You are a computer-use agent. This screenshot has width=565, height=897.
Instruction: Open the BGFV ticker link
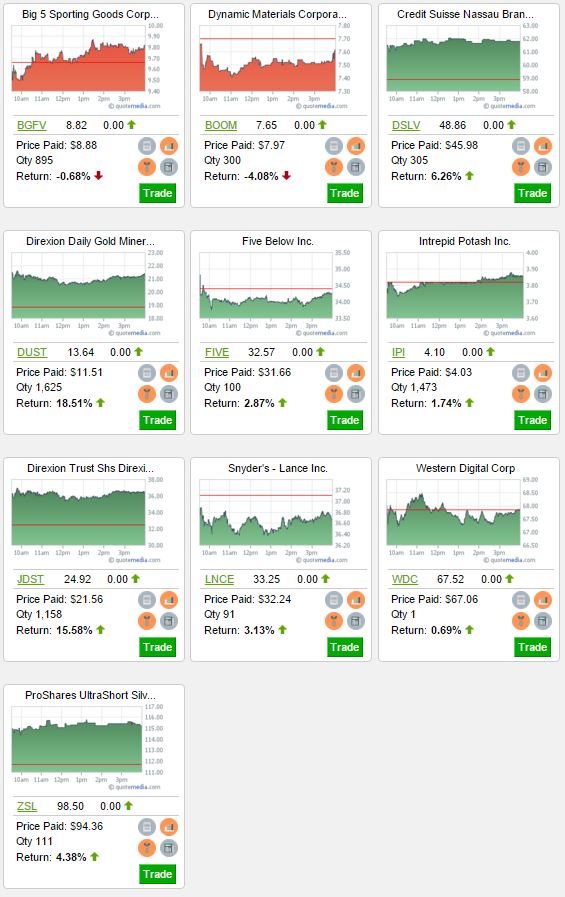[x=31, y=125]
